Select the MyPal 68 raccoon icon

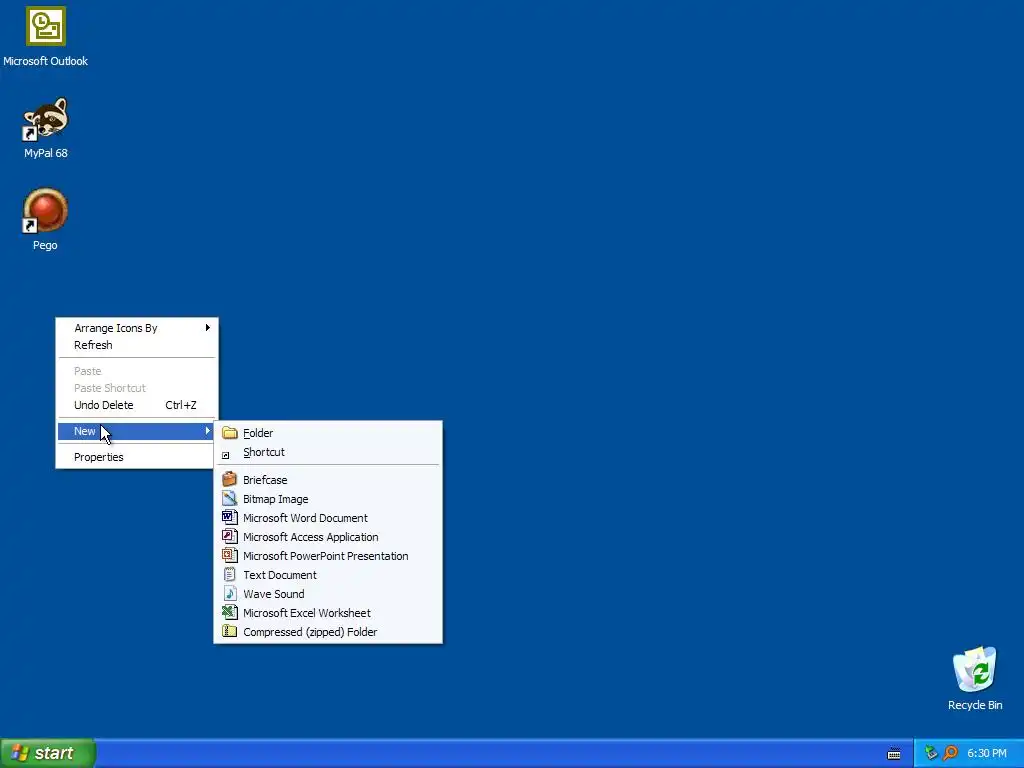point(46,118)
